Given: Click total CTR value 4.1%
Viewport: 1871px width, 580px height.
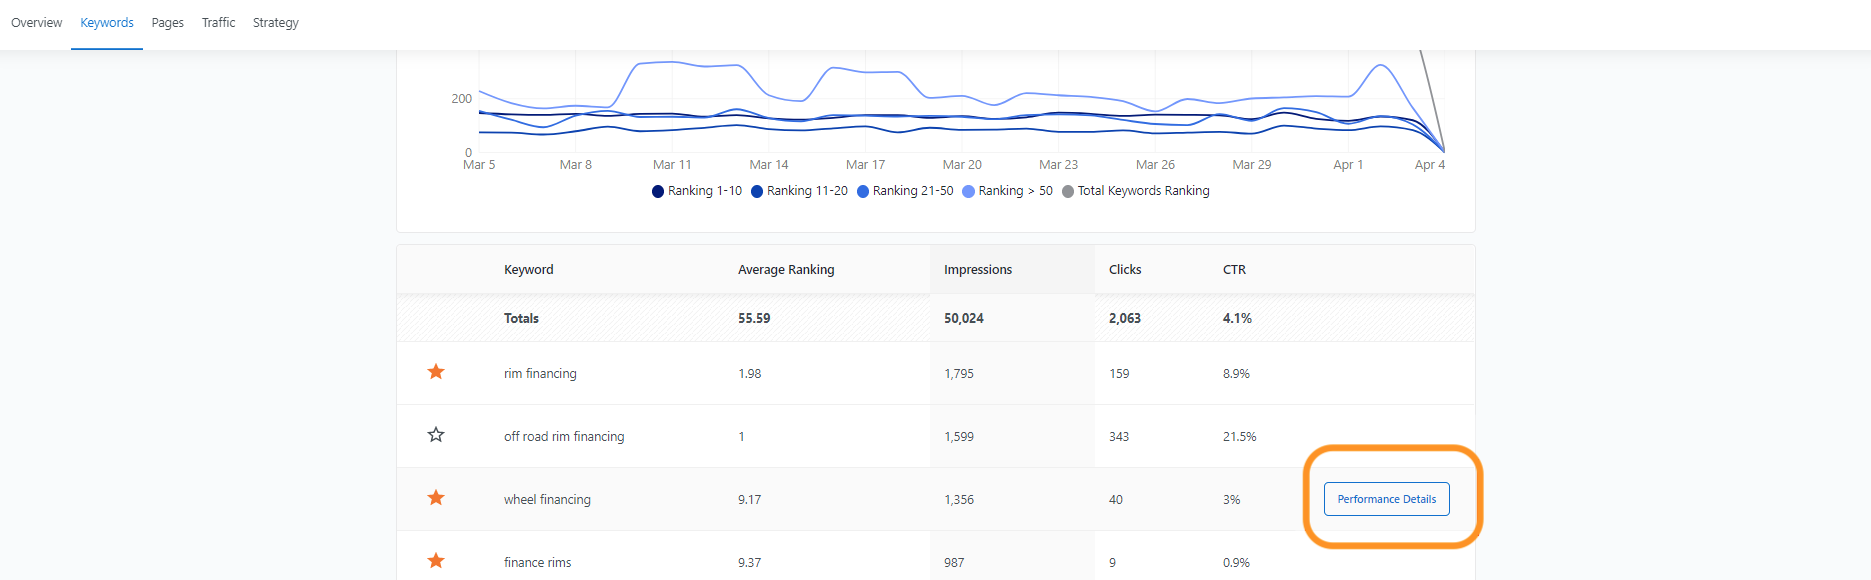Looking at the screenshot, I should tap(1238, 319).
